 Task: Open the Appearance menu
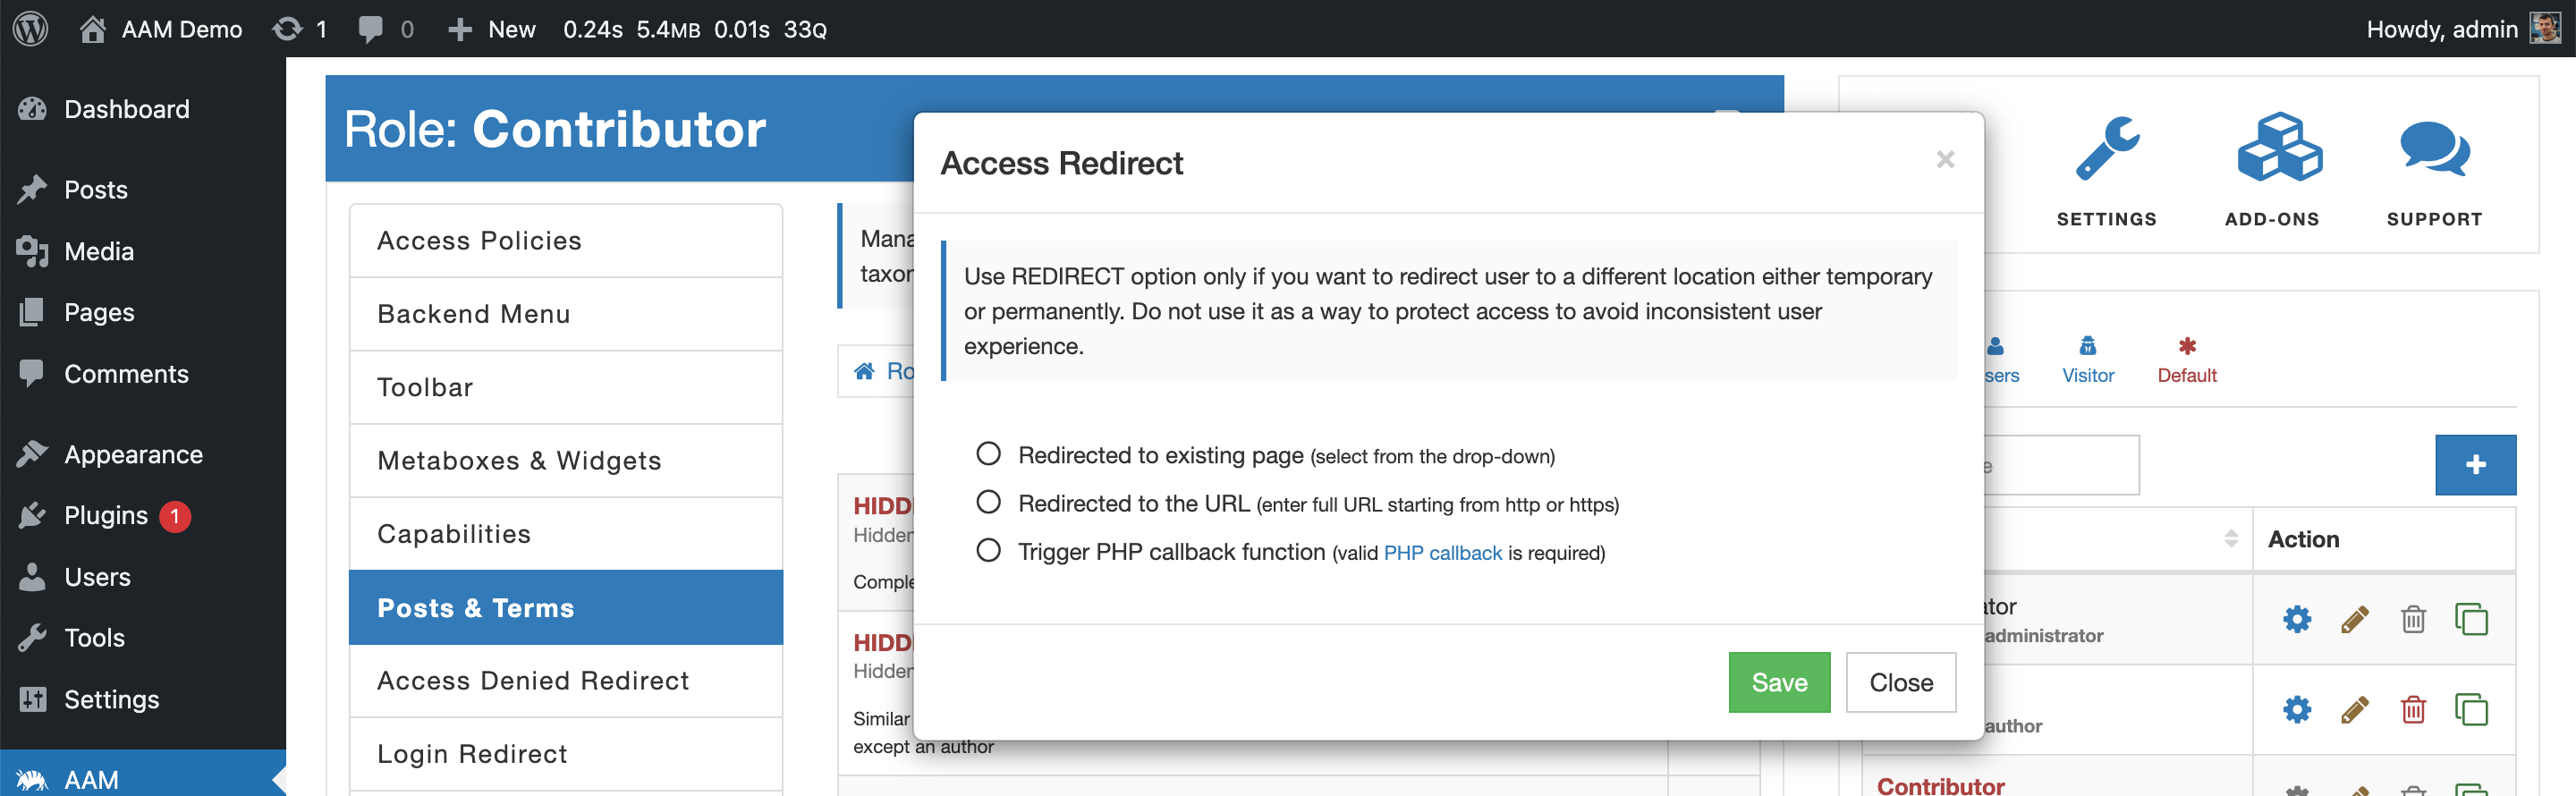tap(143, 455)
